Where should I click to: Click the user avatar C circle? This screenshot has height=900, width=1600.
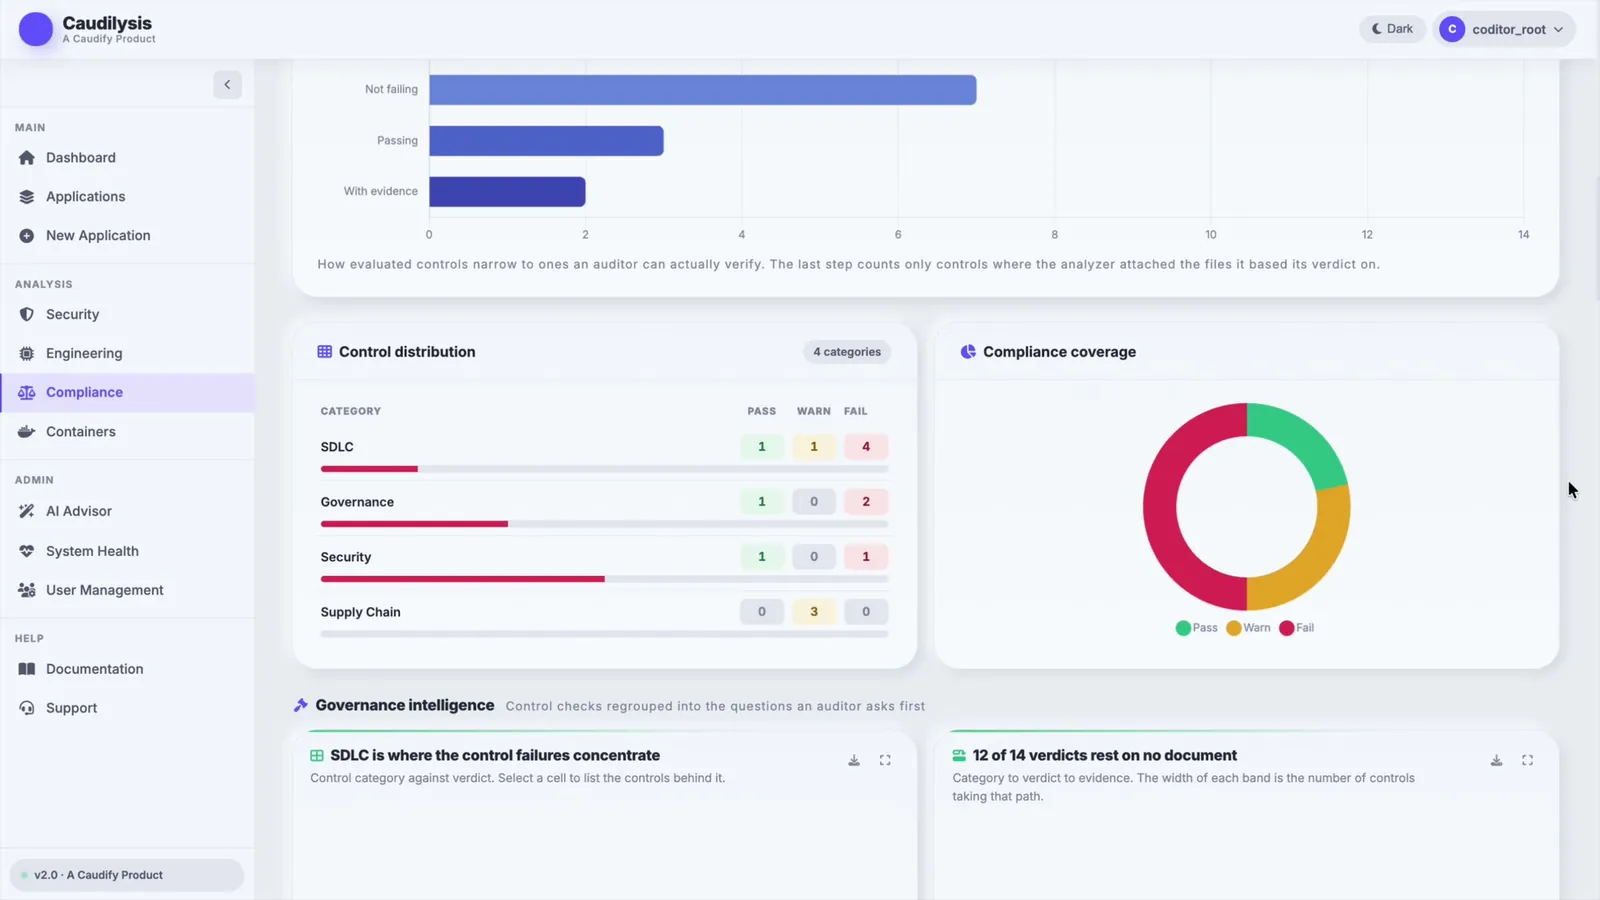1452,29
